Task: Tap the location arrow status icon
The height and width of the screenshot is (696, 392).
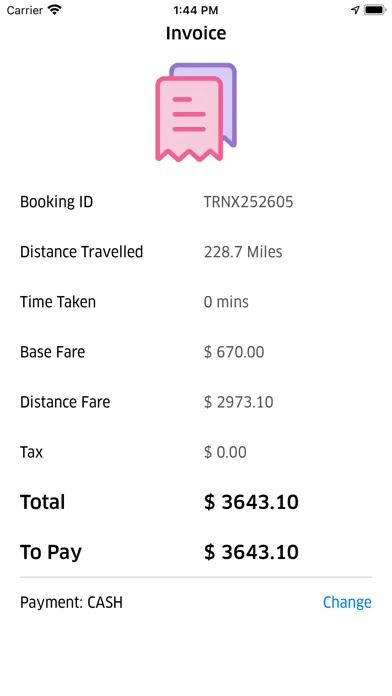Action: tap(355, 10)
